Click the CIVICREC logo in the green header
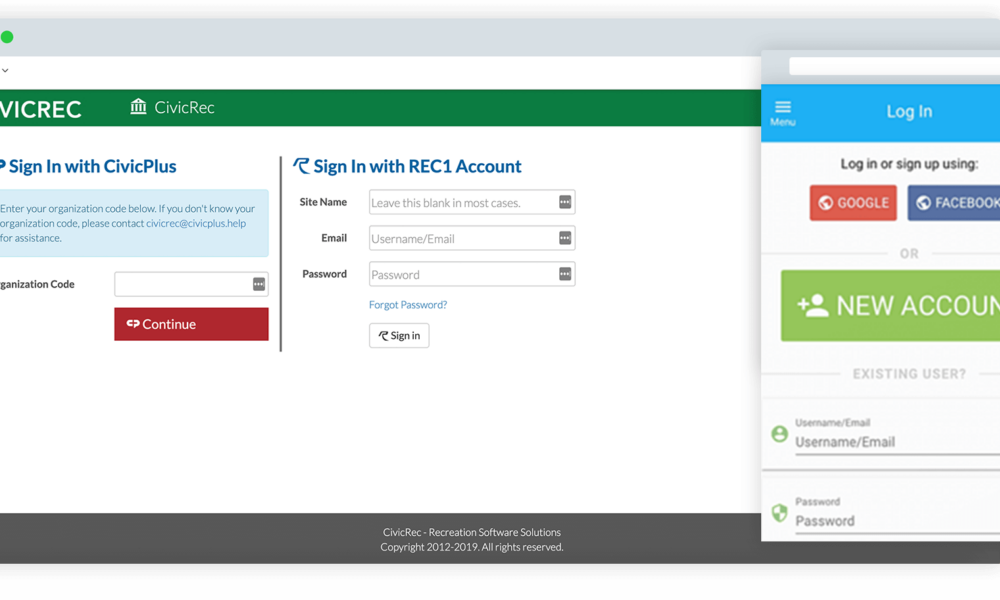Screen dimensions: 1000x600 click(41, 109)
